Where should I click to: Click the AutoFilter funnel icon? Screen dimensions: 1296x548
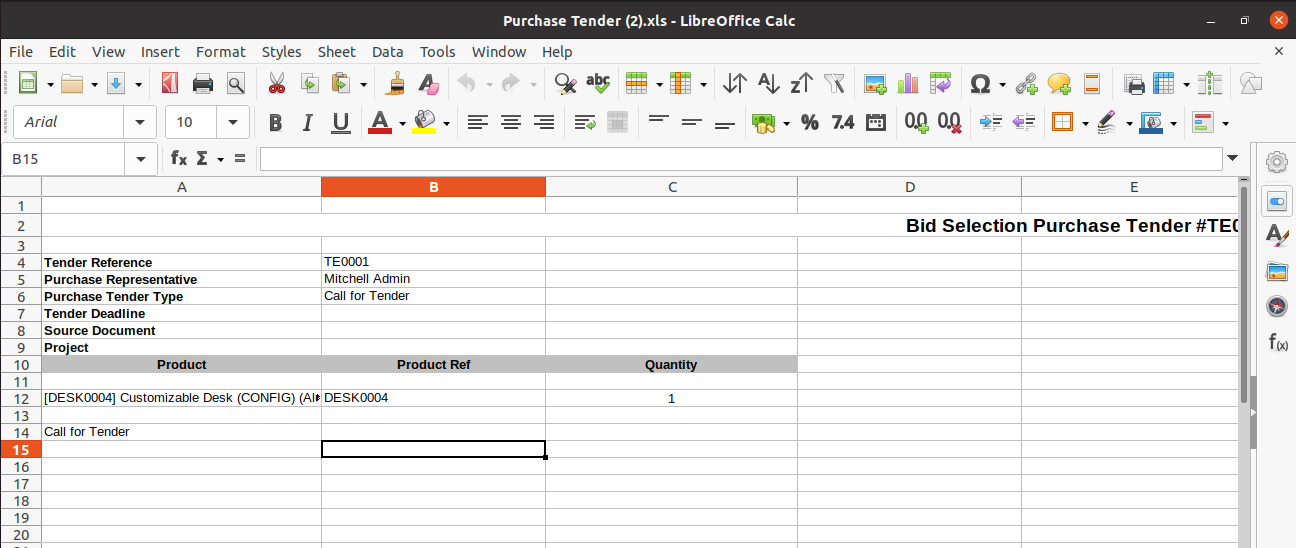pos(834,83)
